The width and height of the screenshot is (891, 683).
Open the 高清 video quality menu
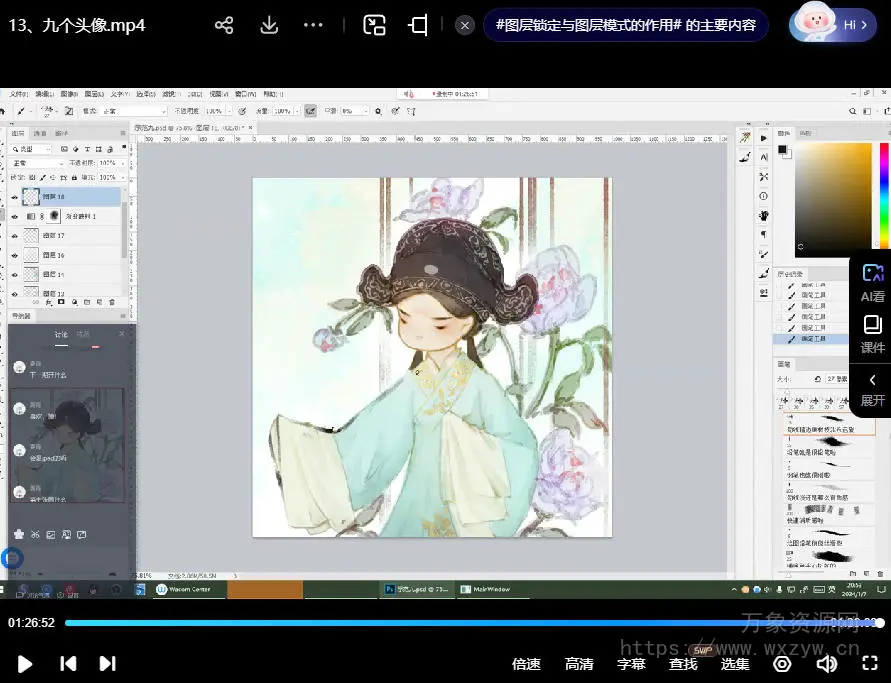(579, 663)
